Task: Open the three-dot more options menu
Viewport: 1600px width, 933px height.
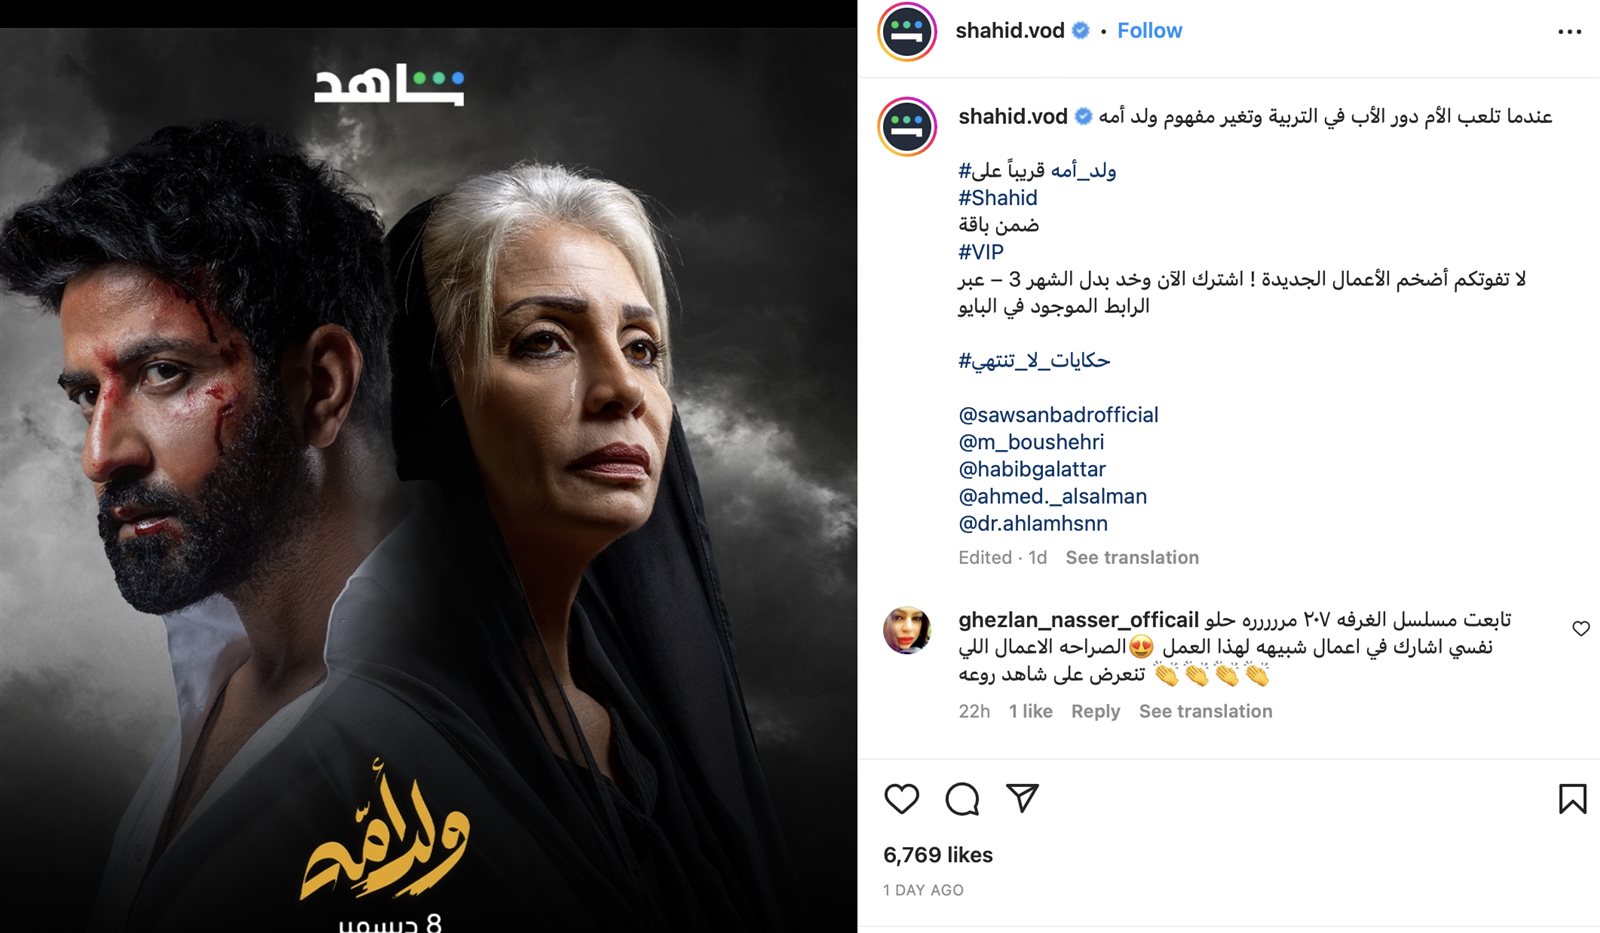Action: (x=1570, y=32)
